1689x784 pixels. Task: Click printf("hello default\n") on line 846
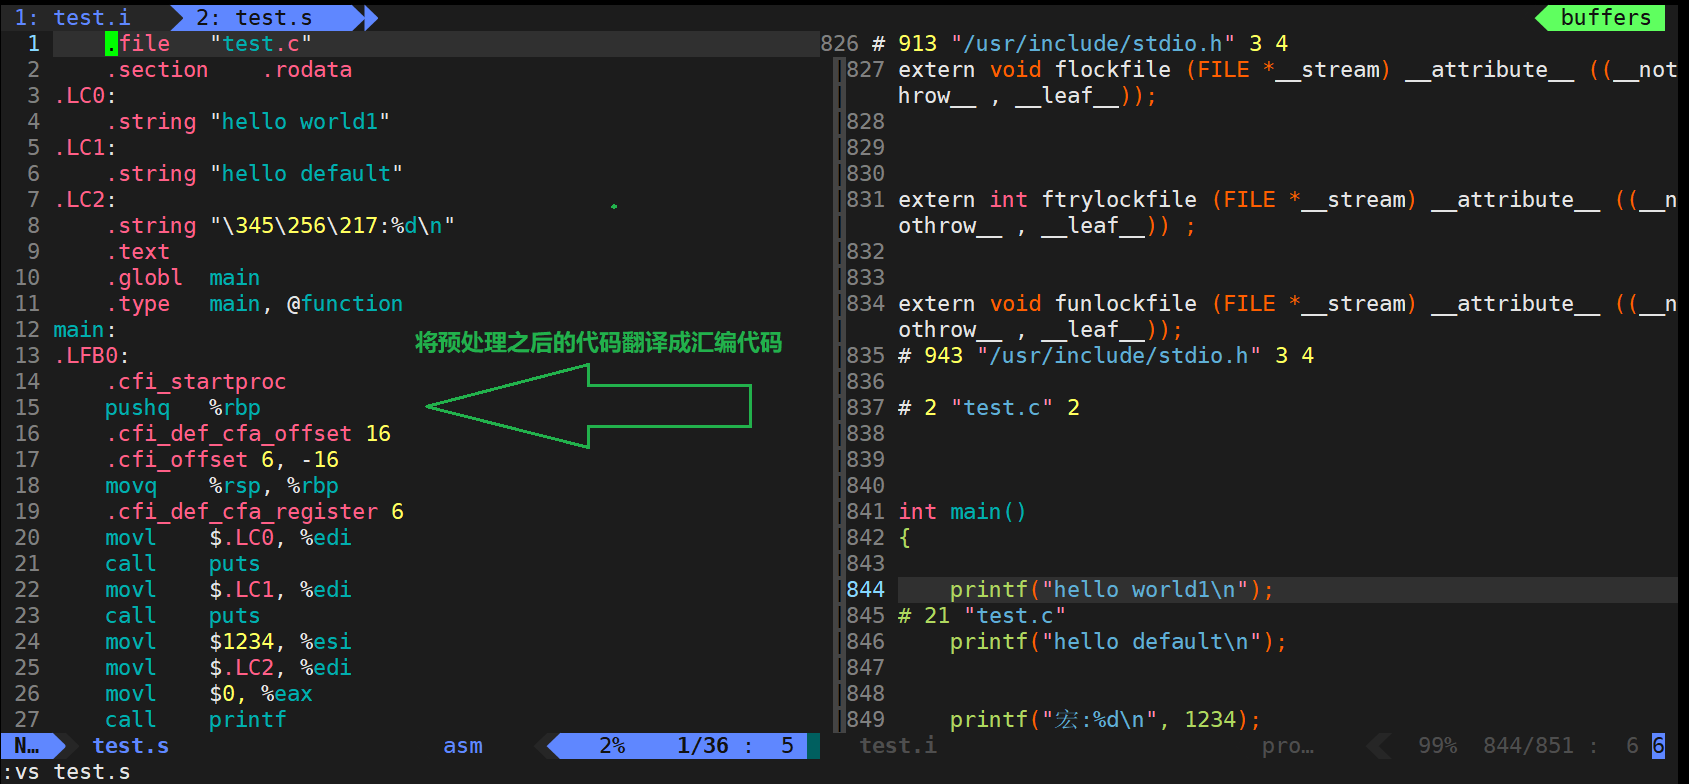click(x=1118, y=641)
